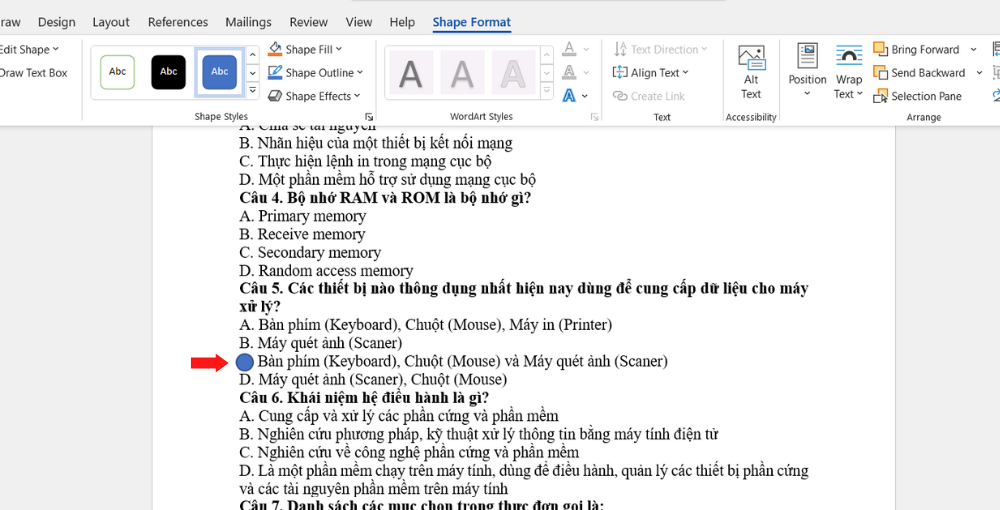Expand the WordArt Styles gallery More arrow
Image resolution: width=1000 pixels, height=510 pixels.
[547, 91]
